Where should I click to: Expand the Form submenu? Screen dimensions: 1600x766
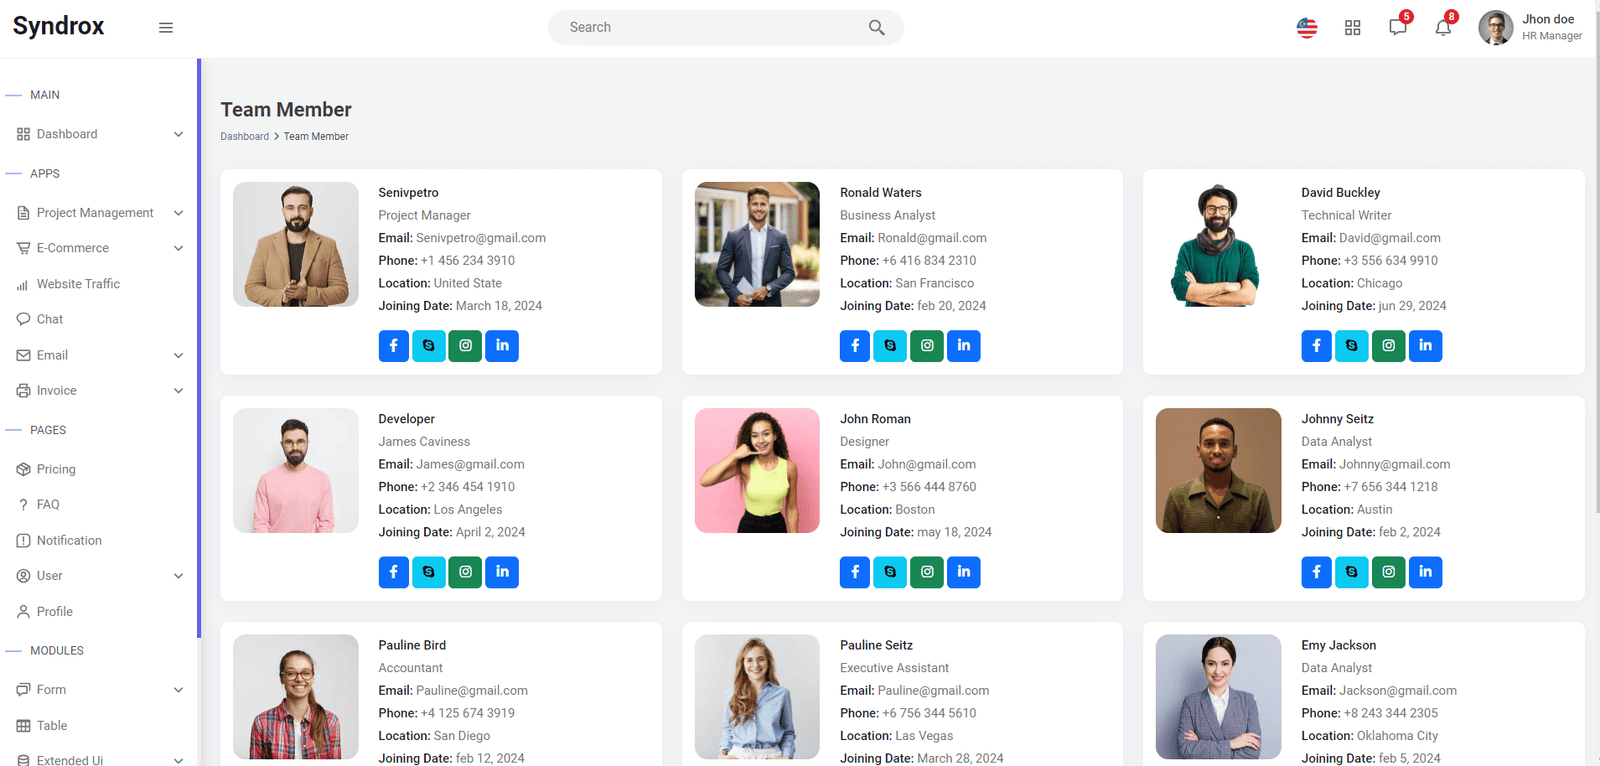(100, 690)
